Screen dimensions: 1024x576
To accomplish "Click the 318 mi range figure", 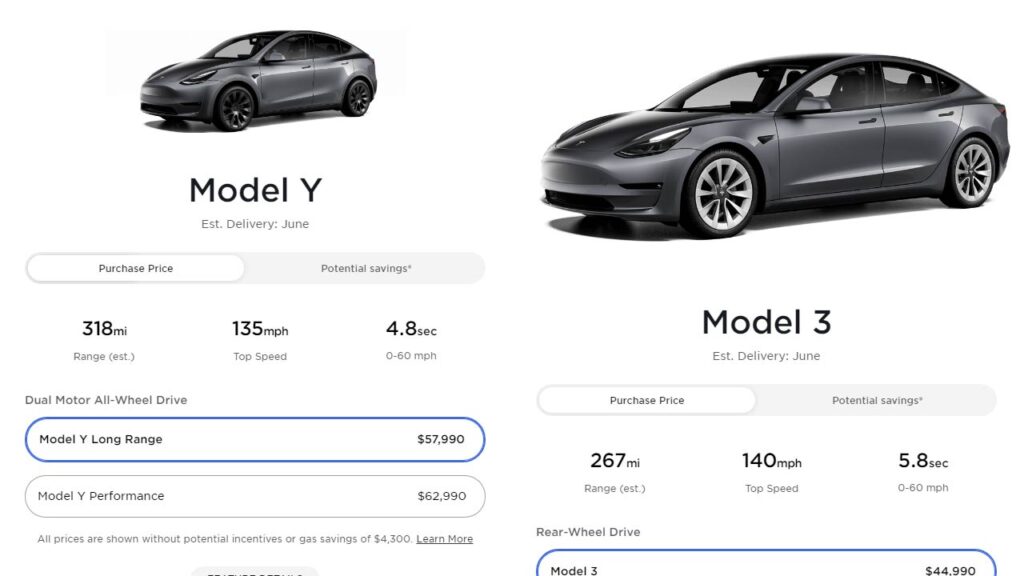I will click(104, 329).
